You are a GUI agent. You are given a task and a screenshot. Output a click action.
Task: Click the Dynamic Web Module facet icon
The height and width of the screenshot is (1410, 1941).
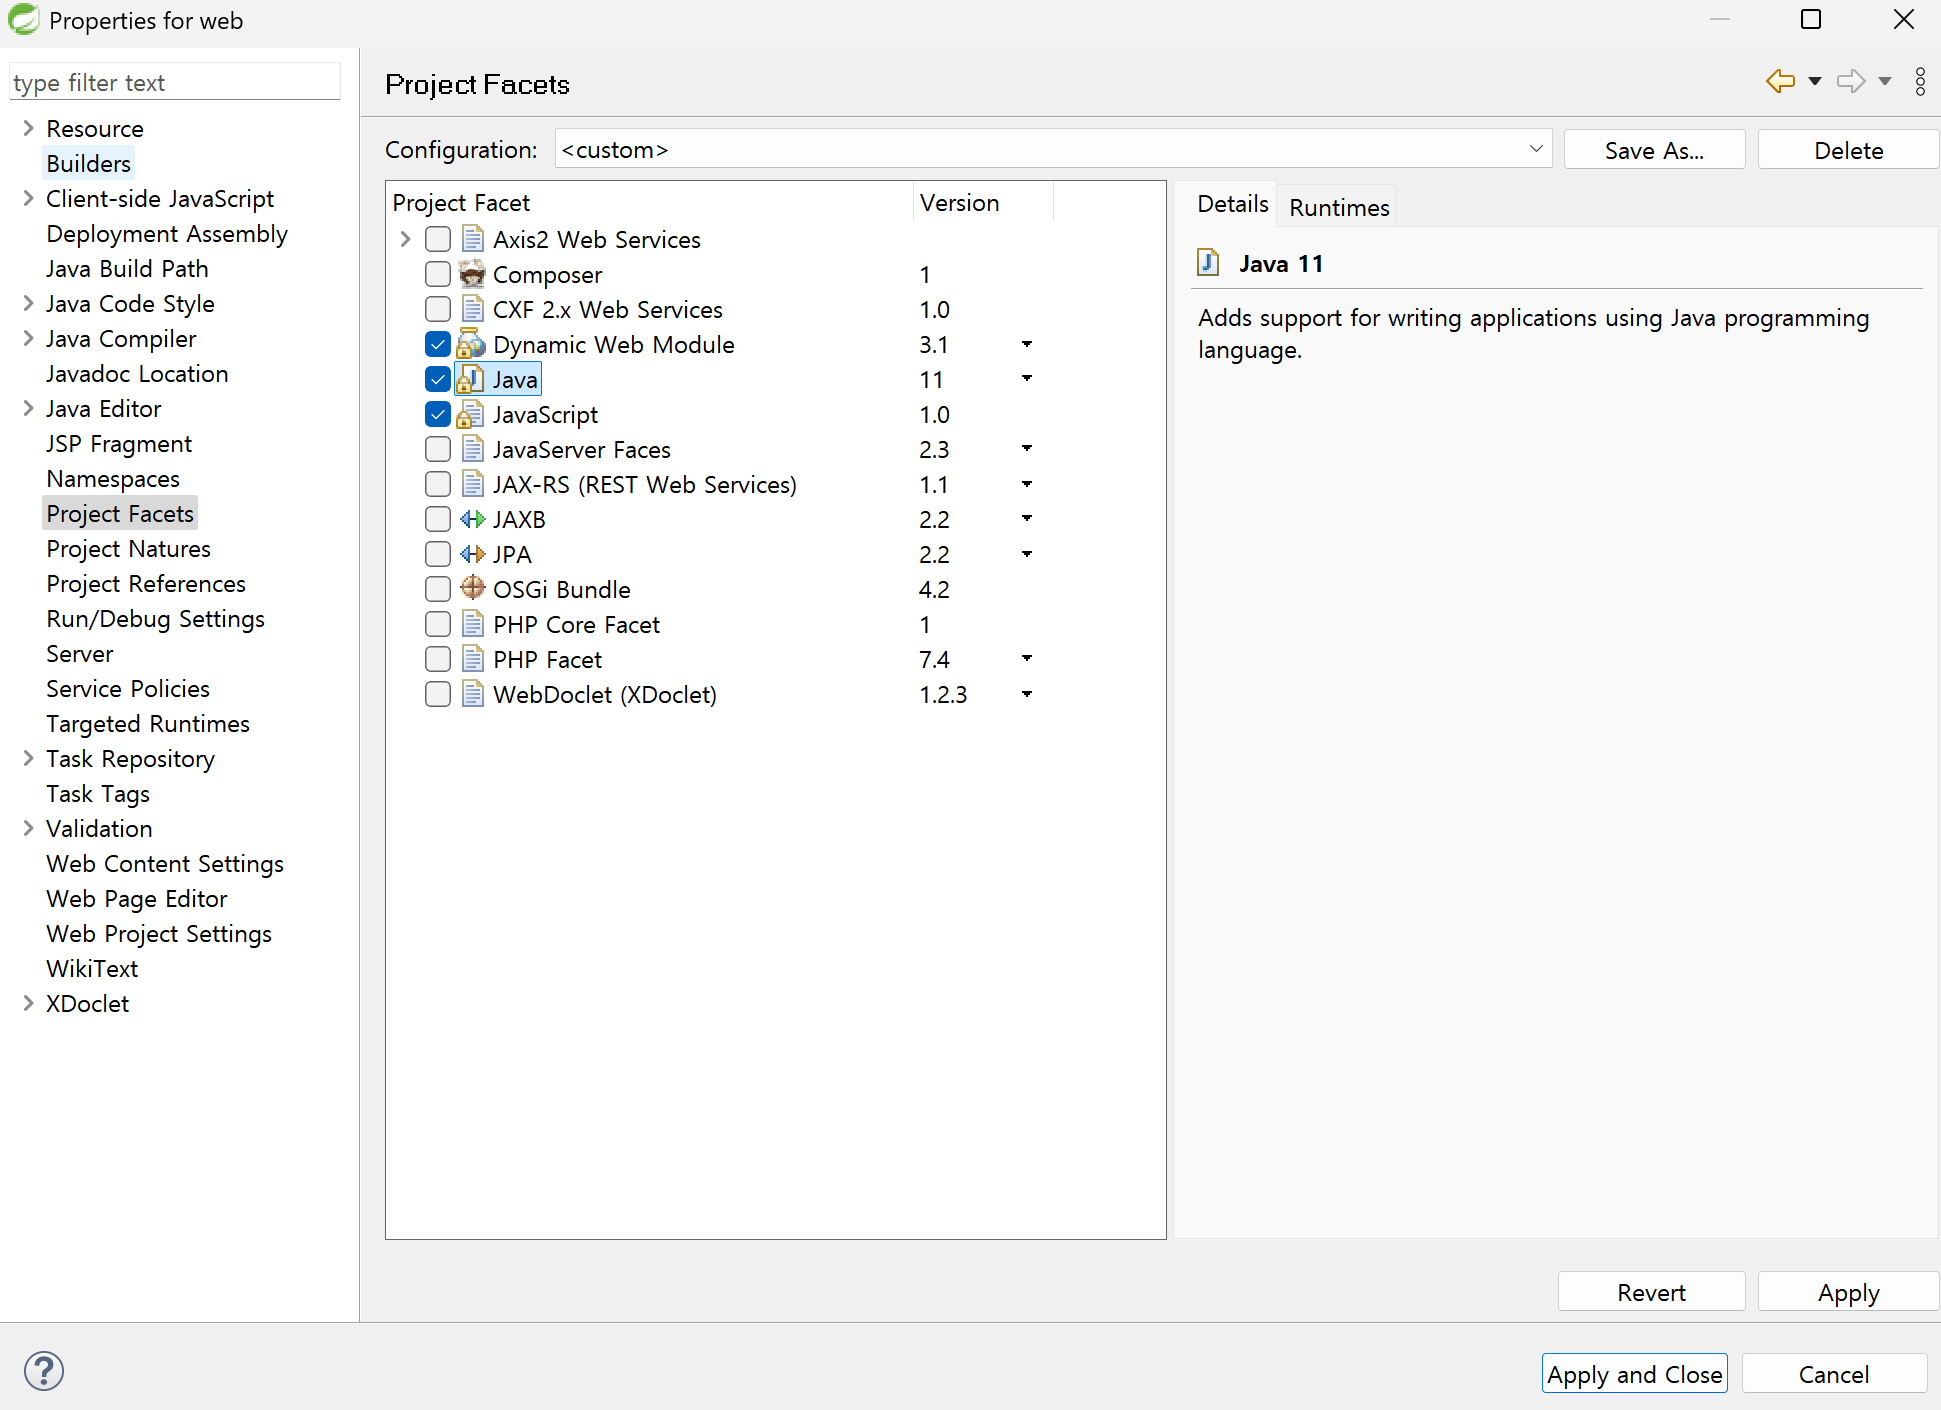pyautogui.click(x=471, y=344)
